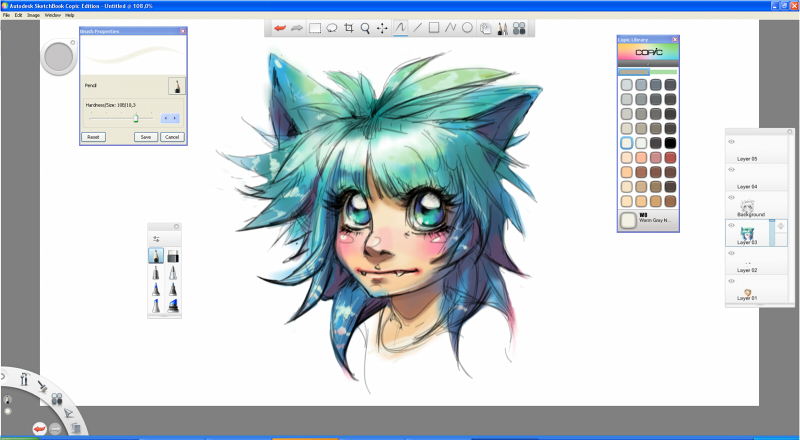Open the Image menu

tap(34, 15)
